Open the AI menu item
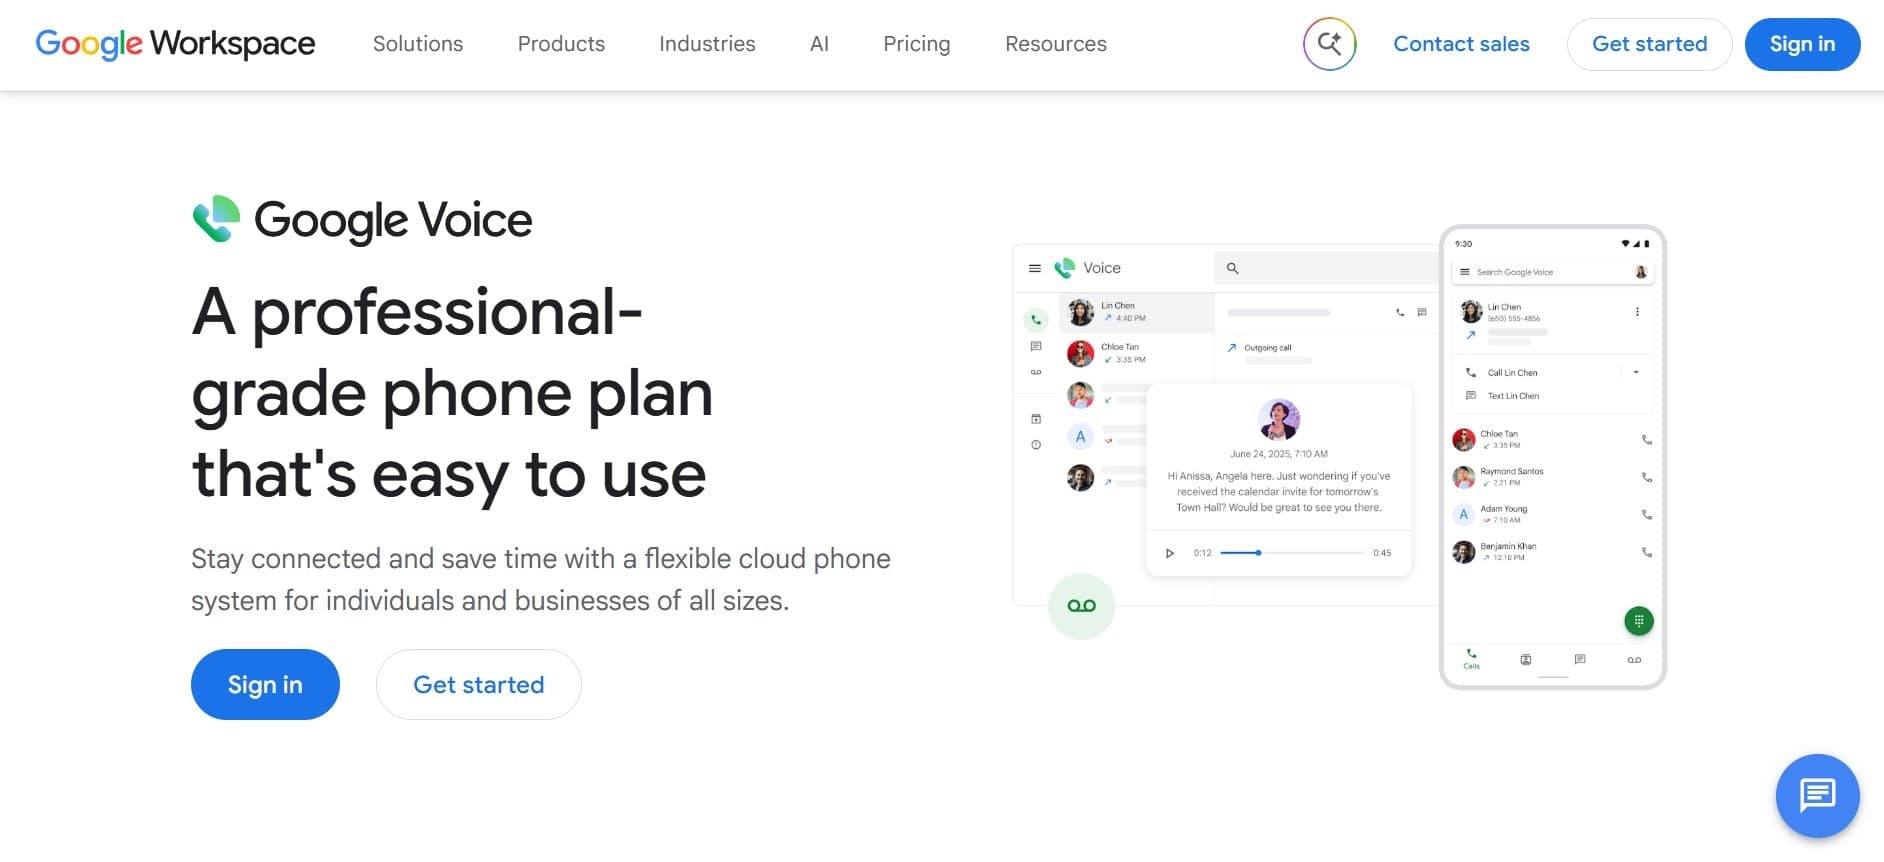 819,44
